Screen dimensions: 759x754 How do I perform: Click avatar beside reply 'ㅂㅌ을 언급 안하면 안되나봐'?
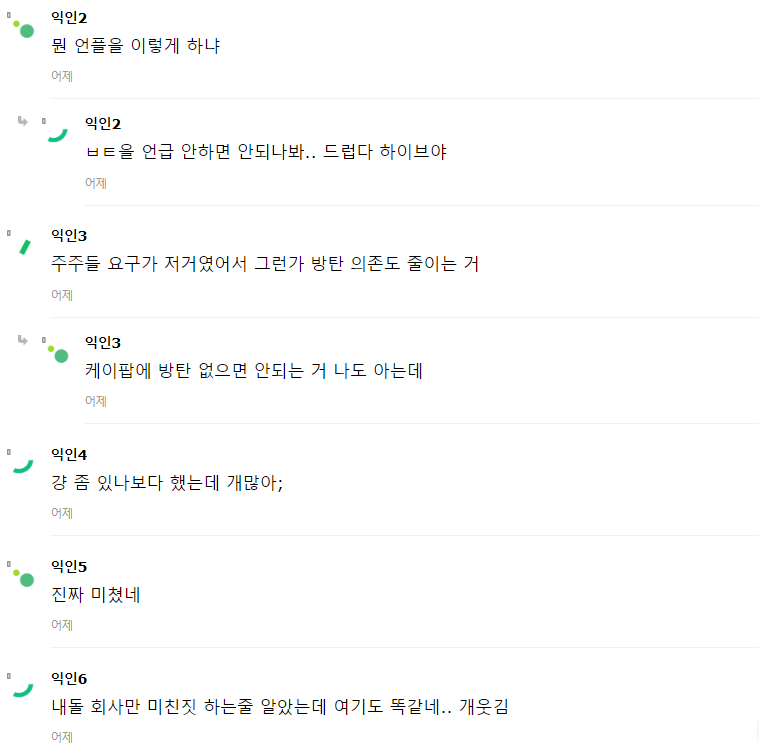(x=57, y=134)
